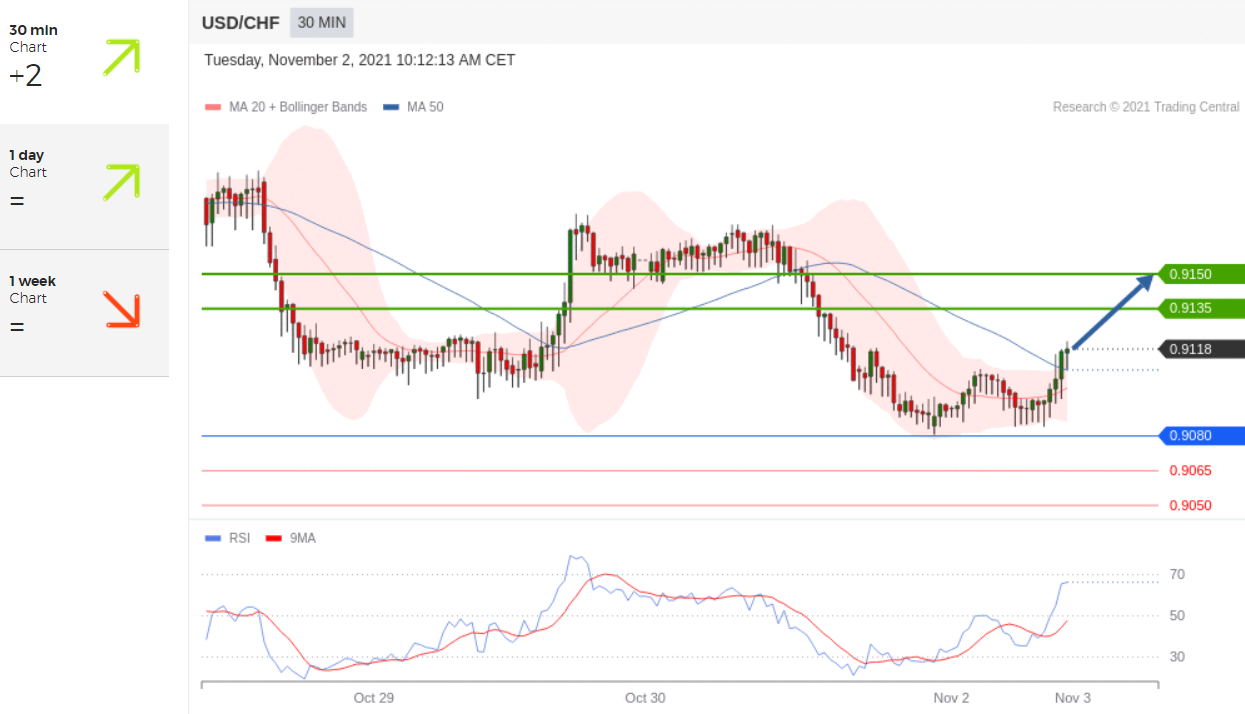Viewport: 1245px width, 714px height.
Task: Click the +2 score under 30 min
Action: 26,76
